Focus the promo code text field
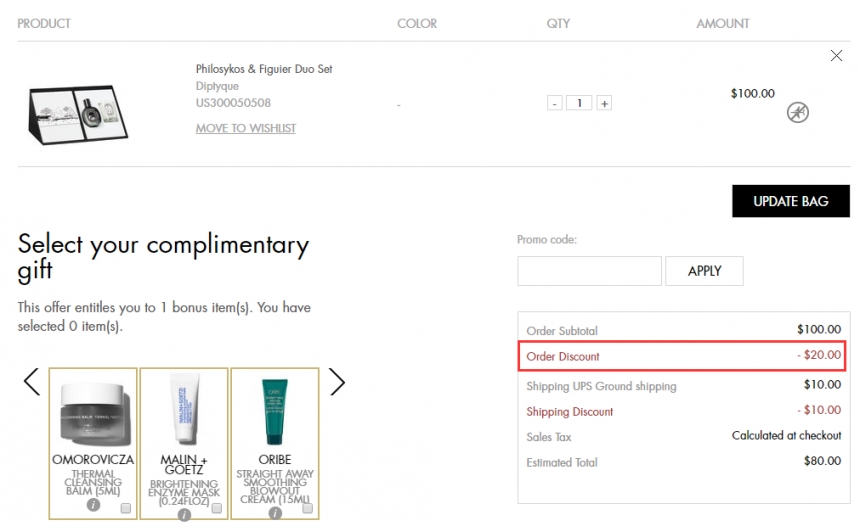This screenshot has width=860, height=526. coord(589,271)
